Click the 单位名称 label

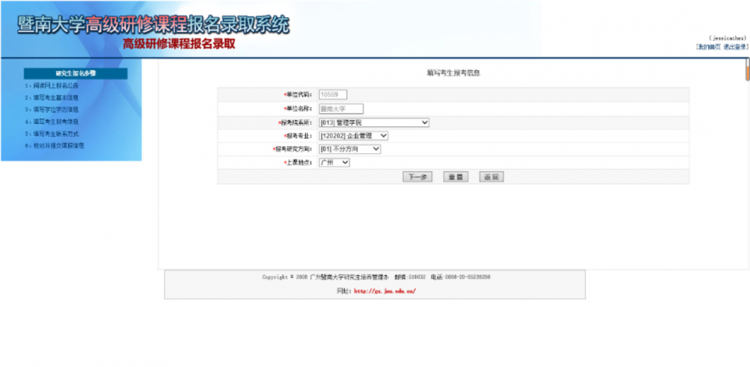coord(298,109)
